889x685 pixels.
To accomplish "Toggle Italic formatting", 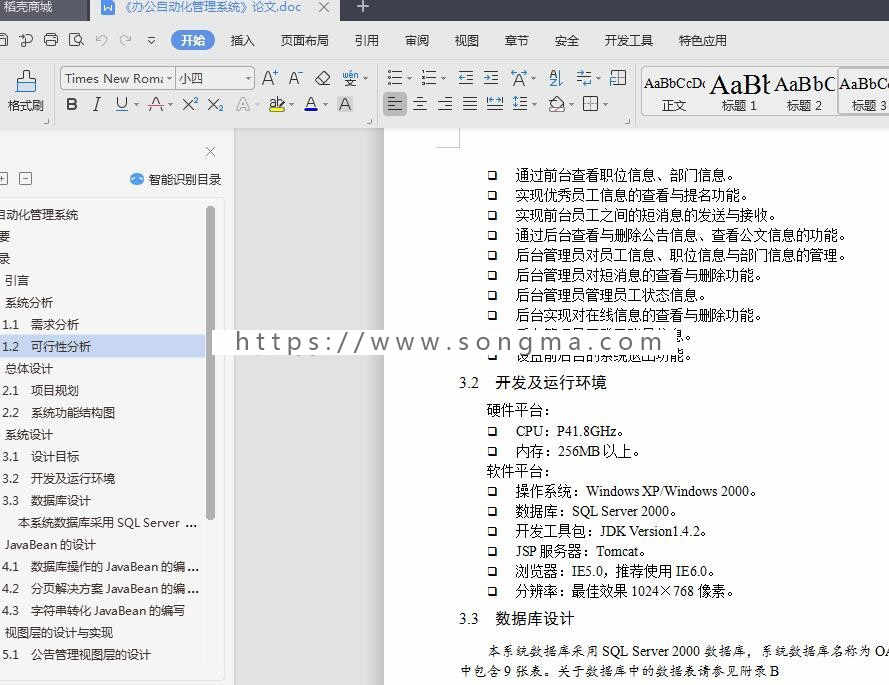I will point(96,104).
